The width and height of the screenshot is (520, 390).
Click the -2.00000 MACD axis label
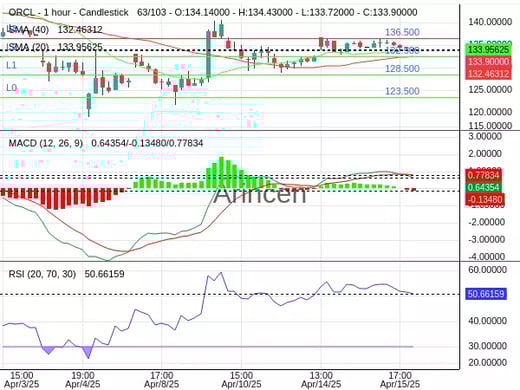point(486,222)
